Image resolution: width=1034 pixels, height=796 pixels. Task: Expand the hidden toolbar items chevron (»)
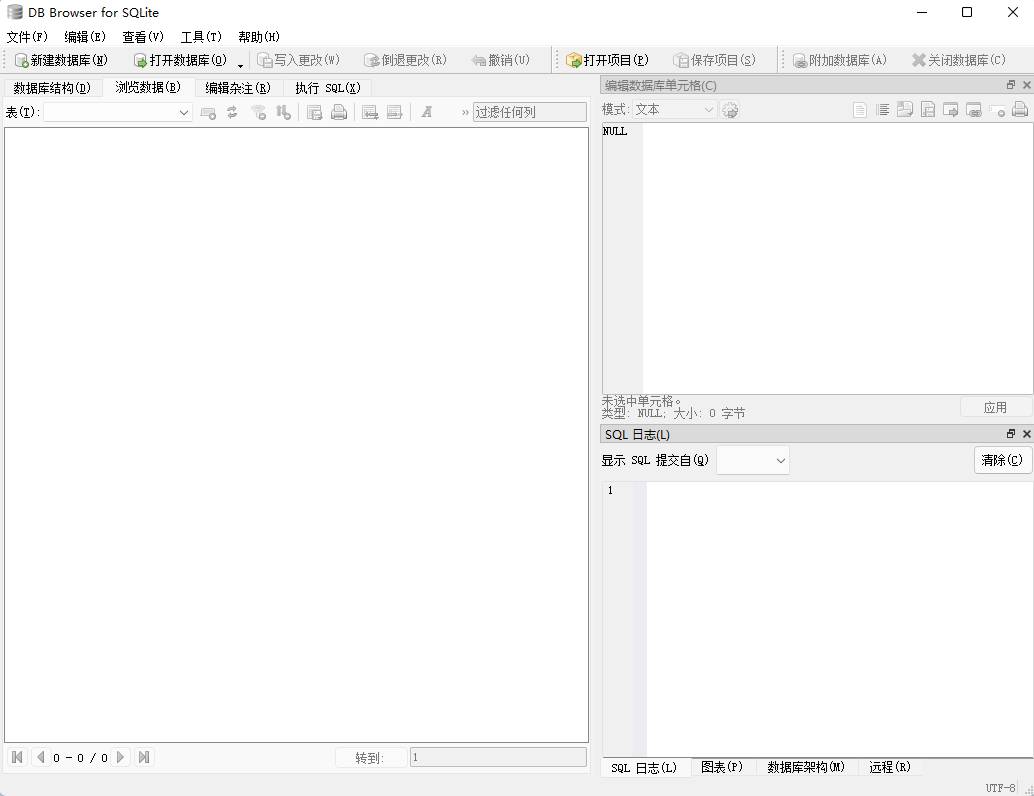pos(465,112)
